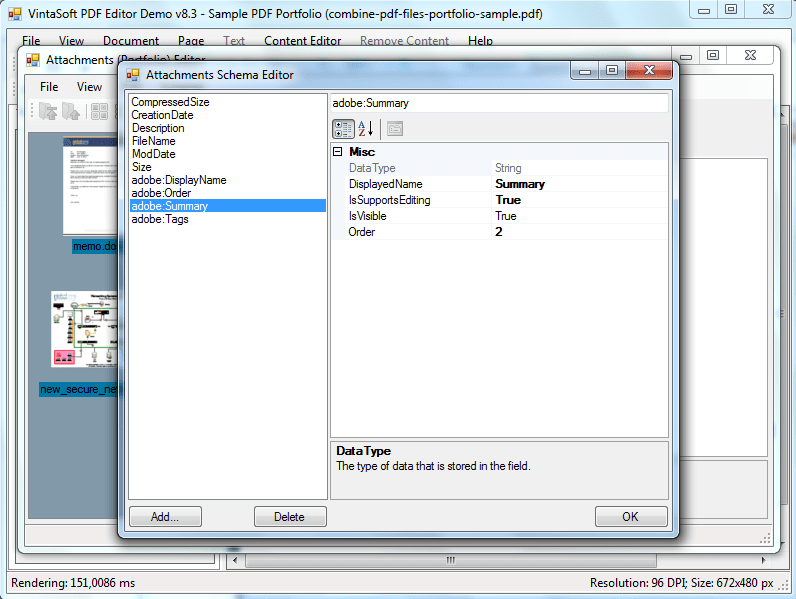The height and width of the screenshot is (599, 796).
Task: Select FileName field in the list
Action: tap(227, 141)
